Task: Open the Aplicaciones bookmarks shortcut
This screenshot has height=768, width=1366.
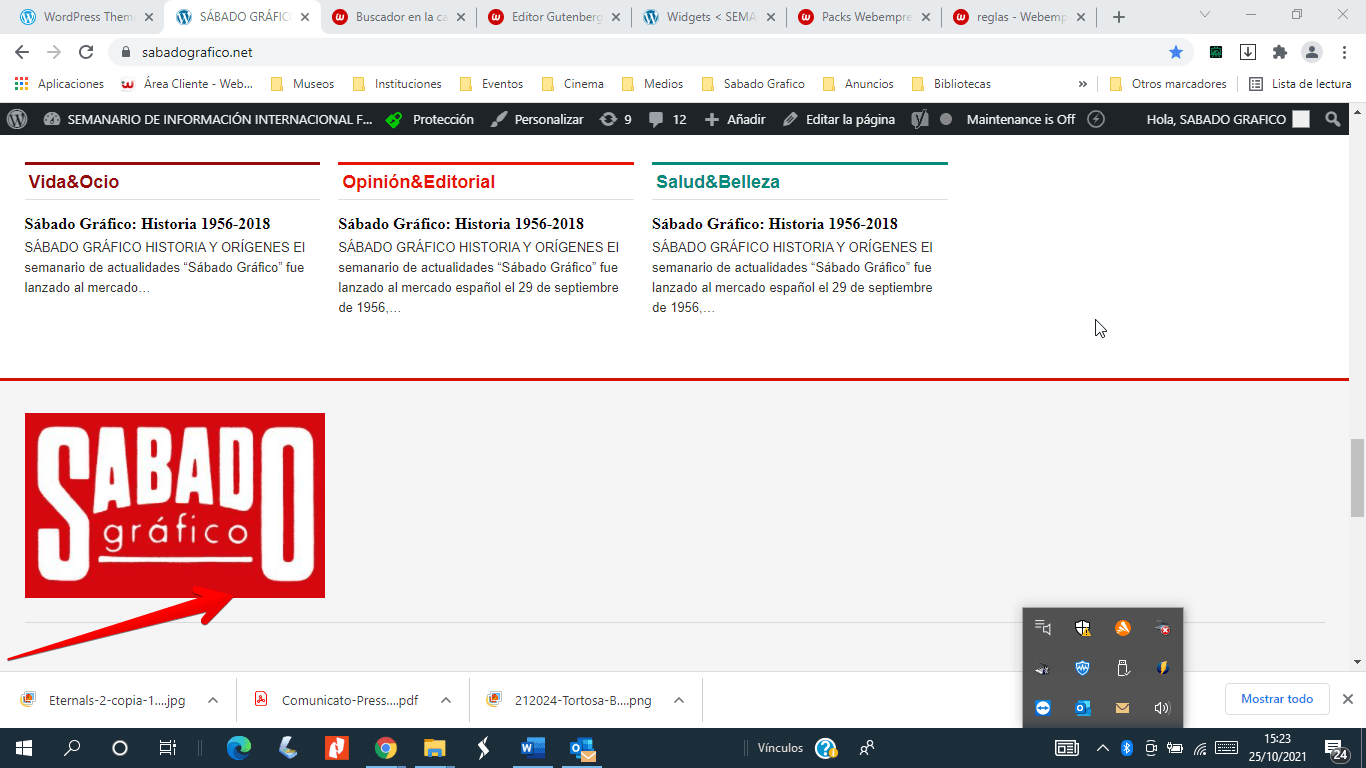Action: (x=59, y=84)
